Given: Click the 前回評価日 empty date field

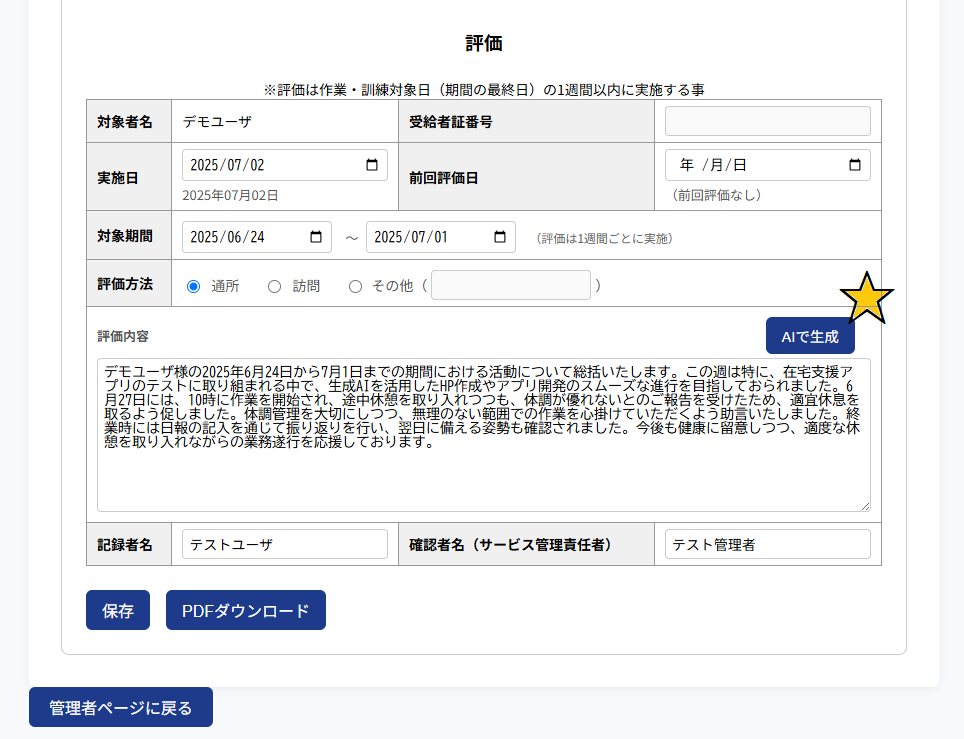Looking at the screenshot, I should (767, 165).
